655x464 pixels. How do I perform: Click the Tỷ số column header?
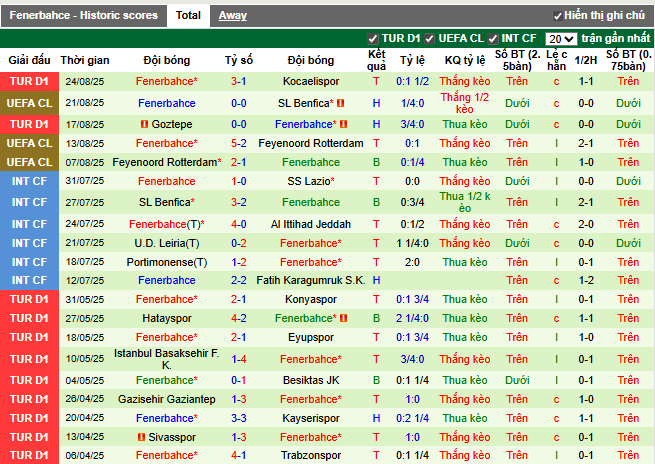pos(239,60)
